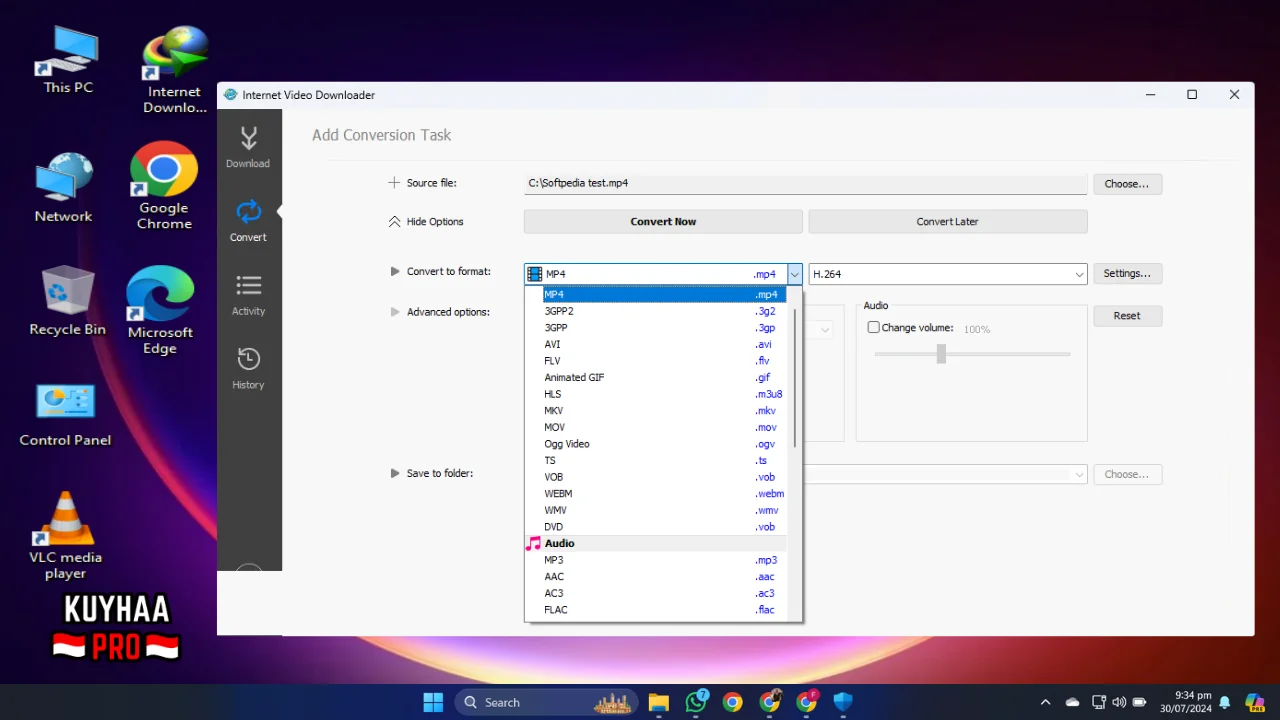Launch VLC media player desktop shortcut
This screenshot has height=720, width=1280.
coord(65,536)
